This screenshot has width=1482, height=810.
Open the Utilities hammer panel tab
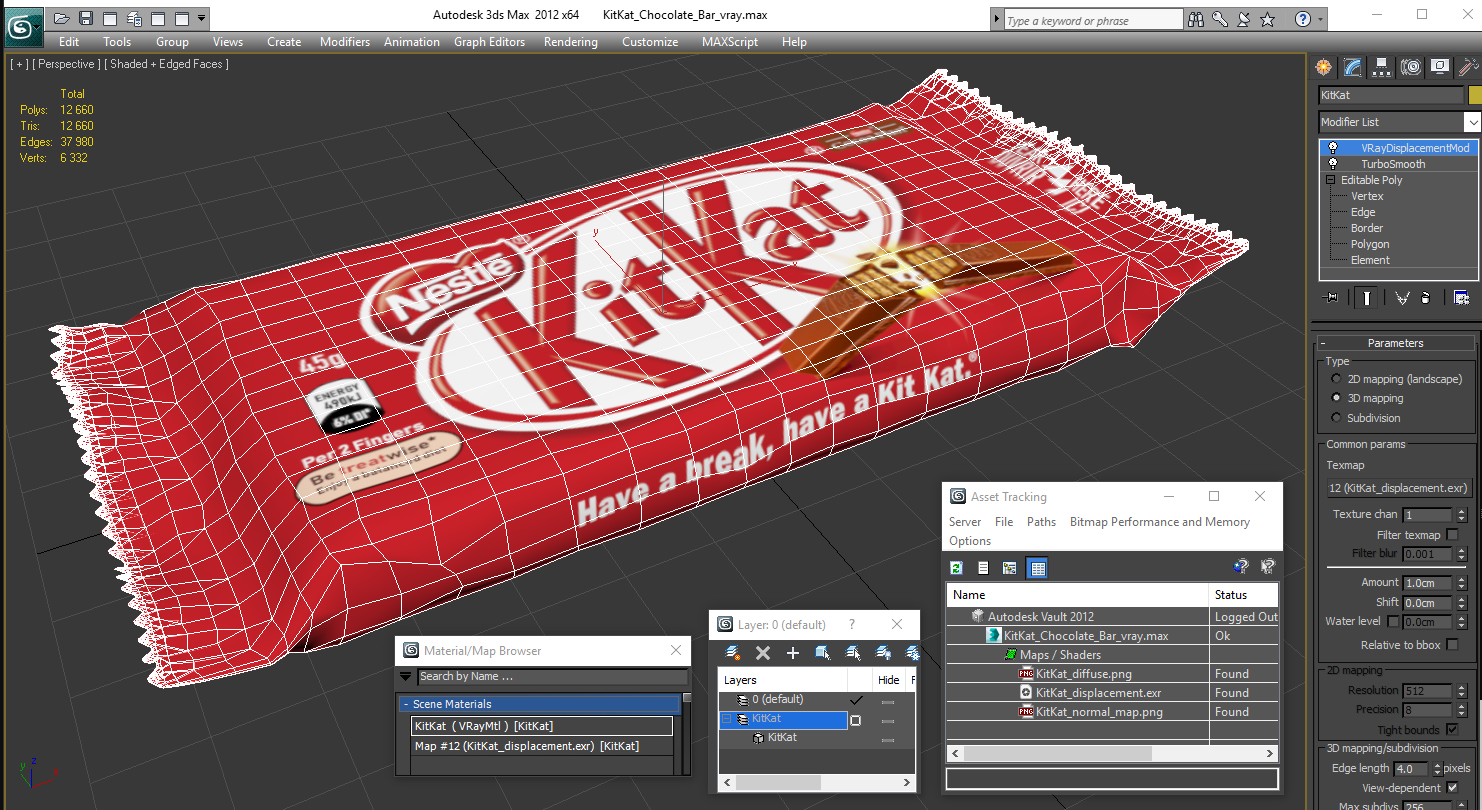(x=1468, y=67)
